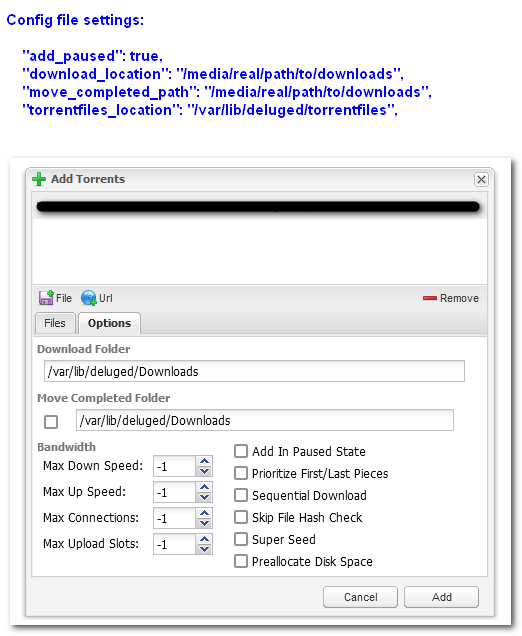Toggle the Sequential Download option

click(241, 495)
